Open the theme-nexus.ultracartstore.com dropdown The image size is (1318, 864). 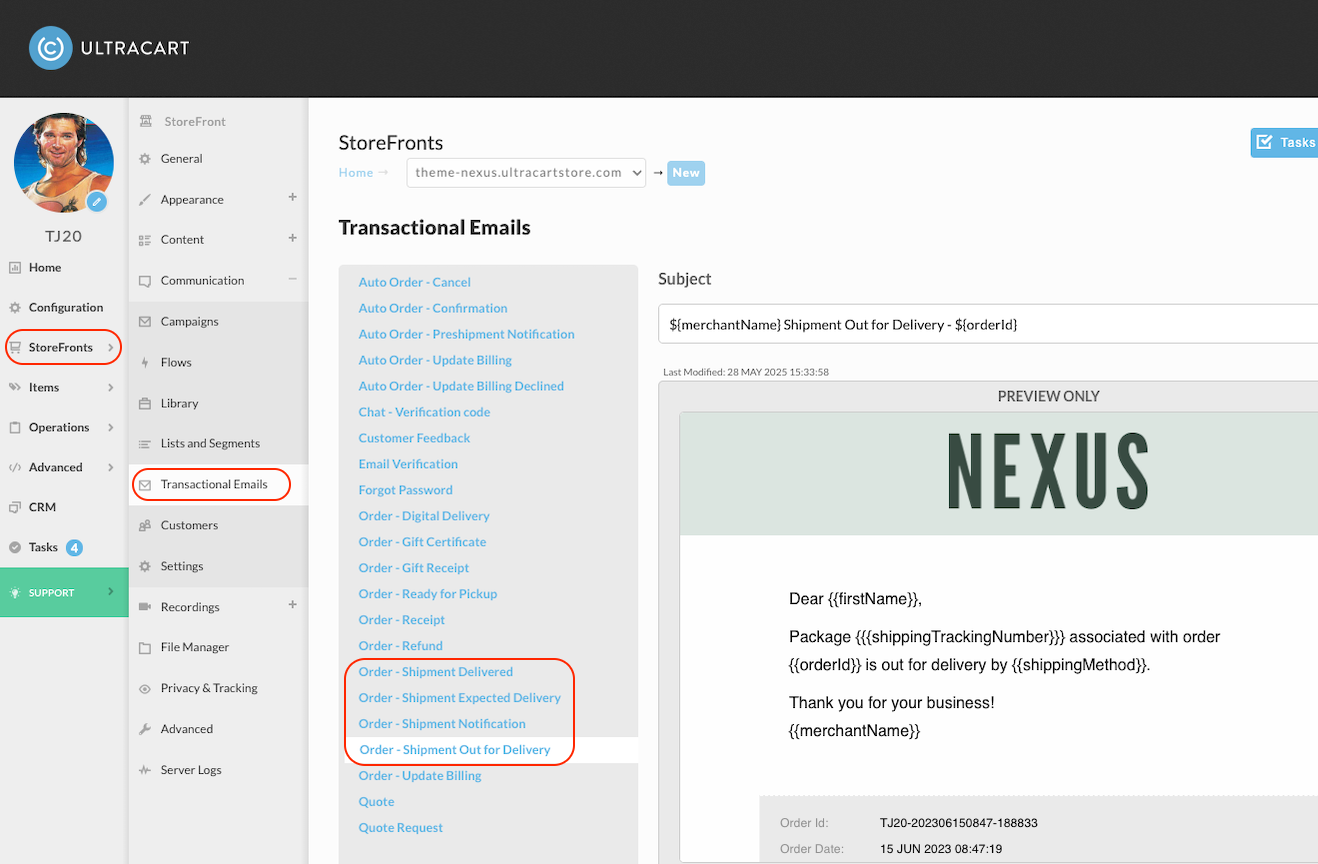[526, 172]
